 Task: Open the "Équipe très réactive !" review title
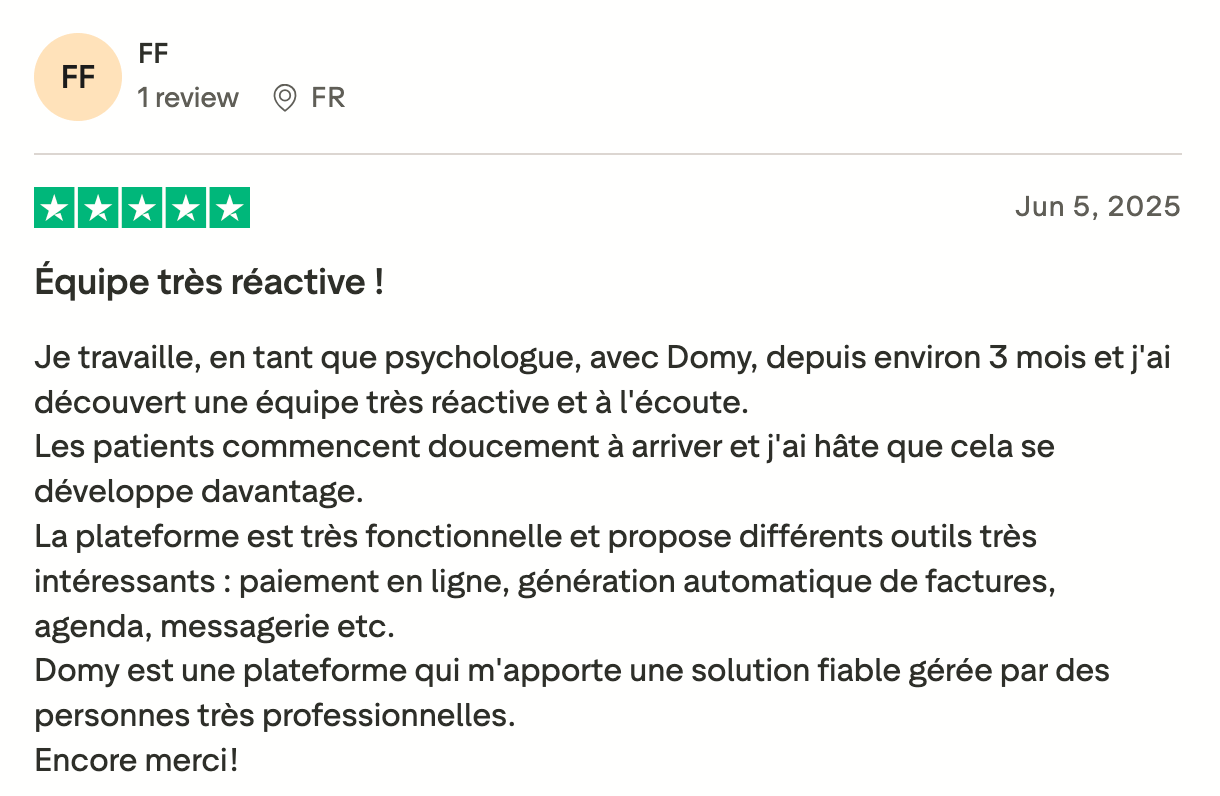point(209,283)
